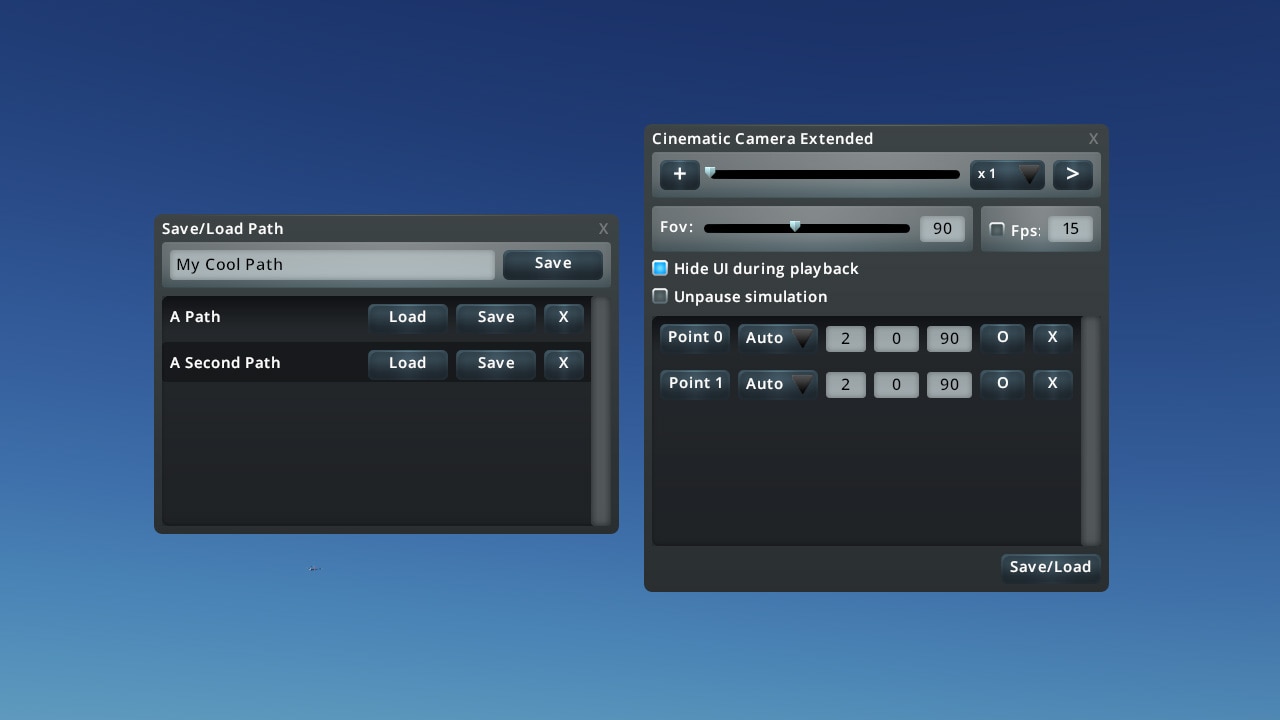Viewport: 1280px width, 720px height.
Task: Enable Unpause simulation checkbox
Action: [660, 297]
